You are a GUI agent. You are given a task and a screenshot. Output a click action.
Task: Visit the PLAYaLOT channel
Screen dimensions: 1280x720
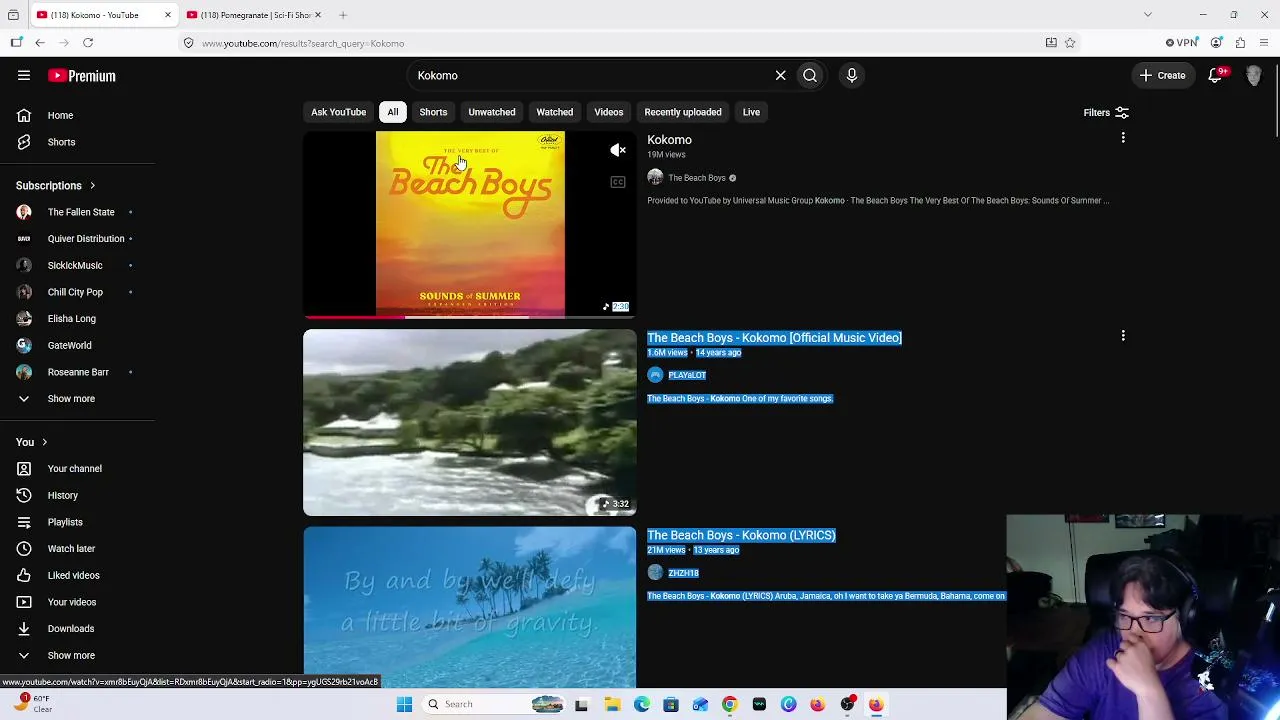(x=687, y=375)
